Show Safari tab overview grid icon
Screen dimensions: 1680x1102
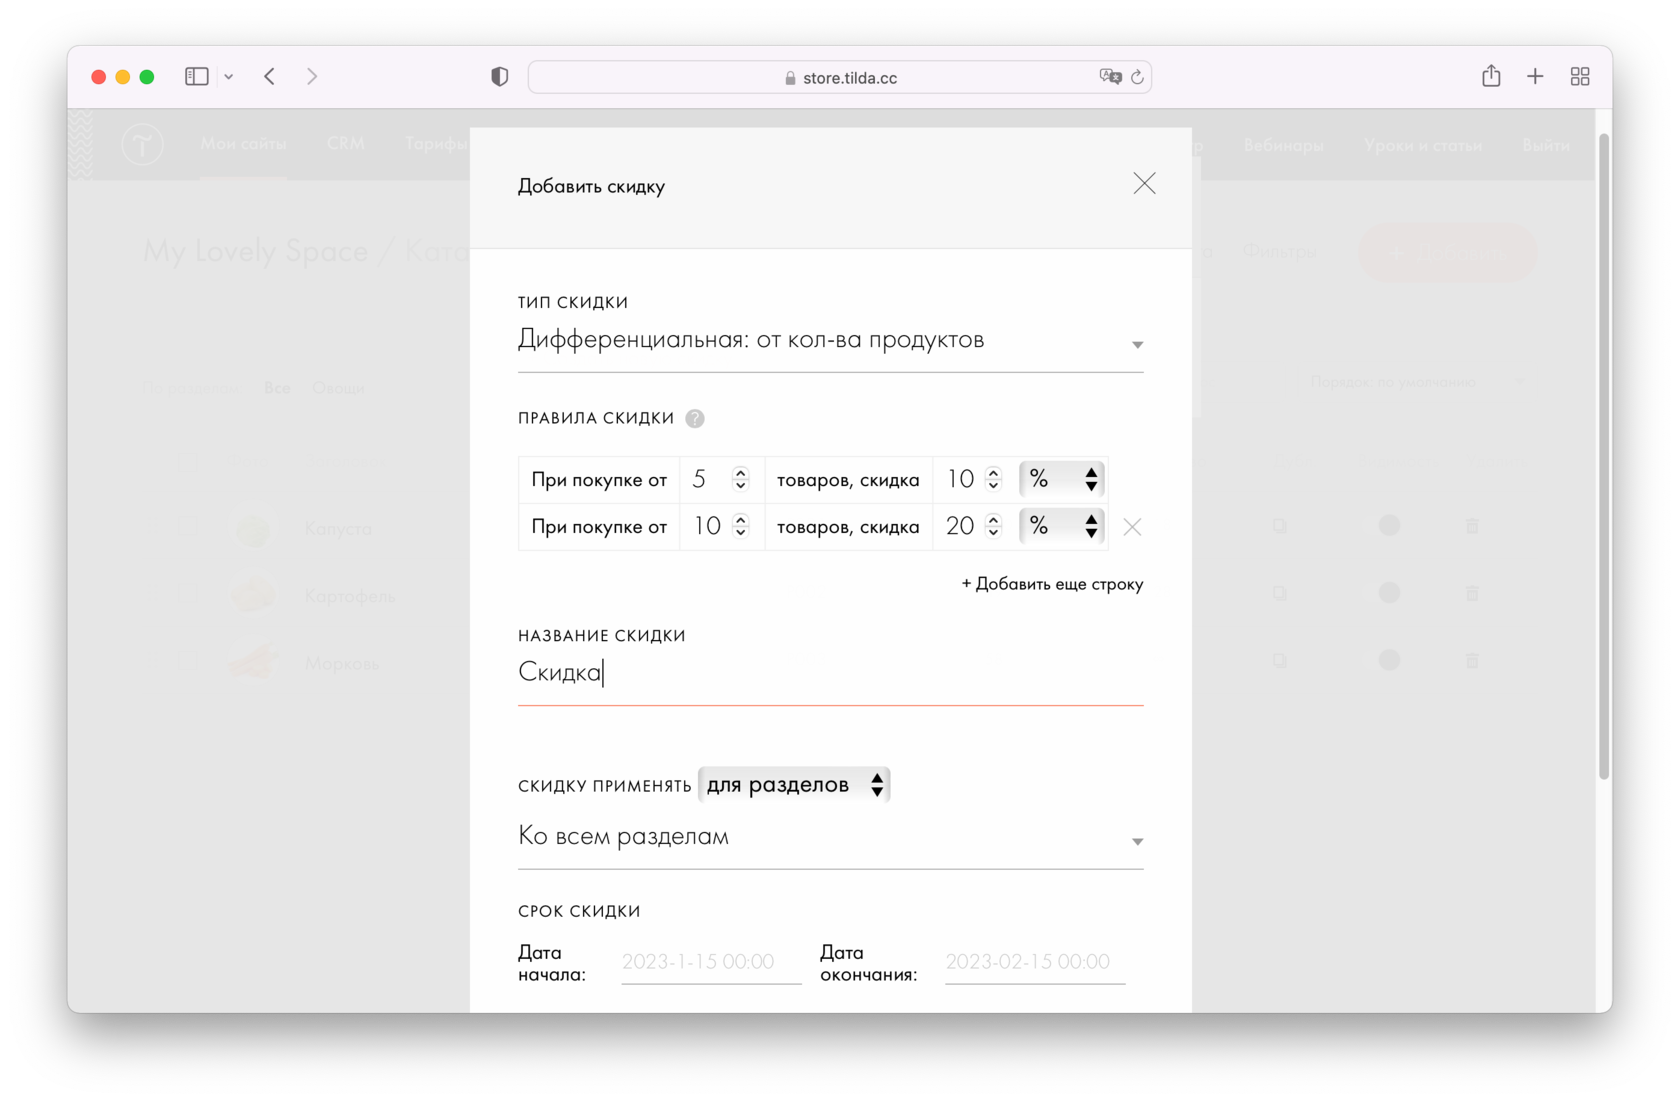(x=1580, y=77)
